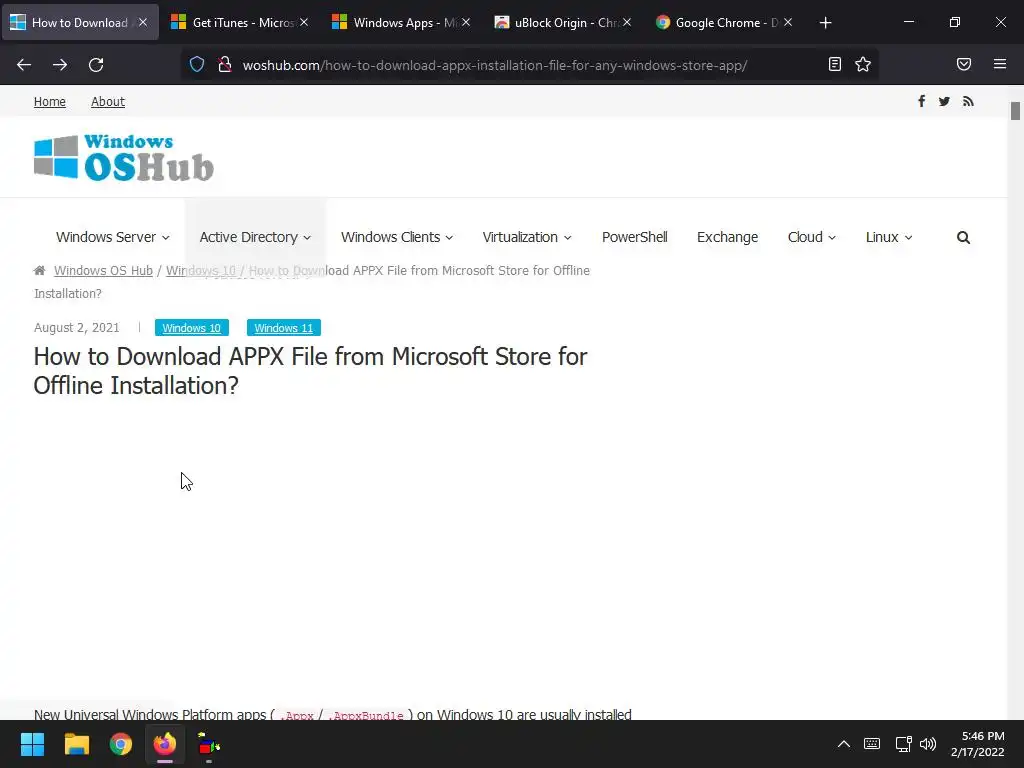Expand the Windows Server menu
The width and height of the screenshot is (1024, 768).
(x=112, y=237)
